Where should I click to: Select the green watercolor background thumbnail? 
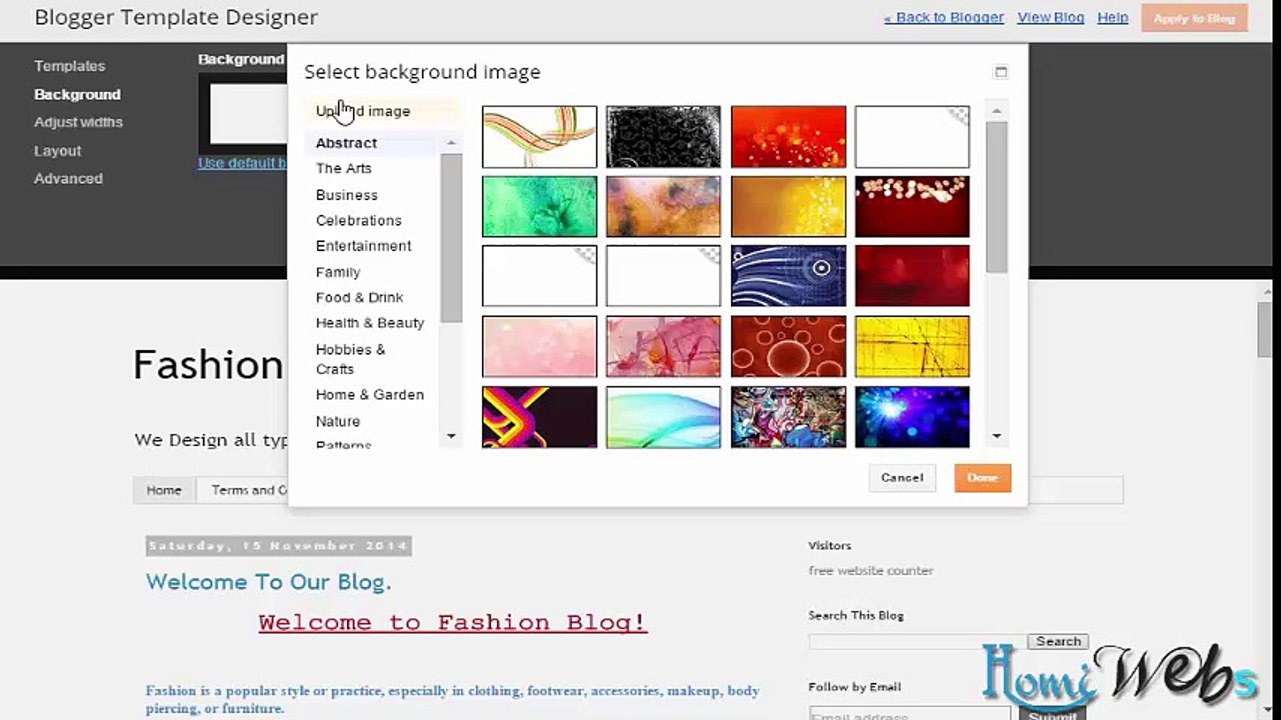pyautogui.click(x=539, y=207)
